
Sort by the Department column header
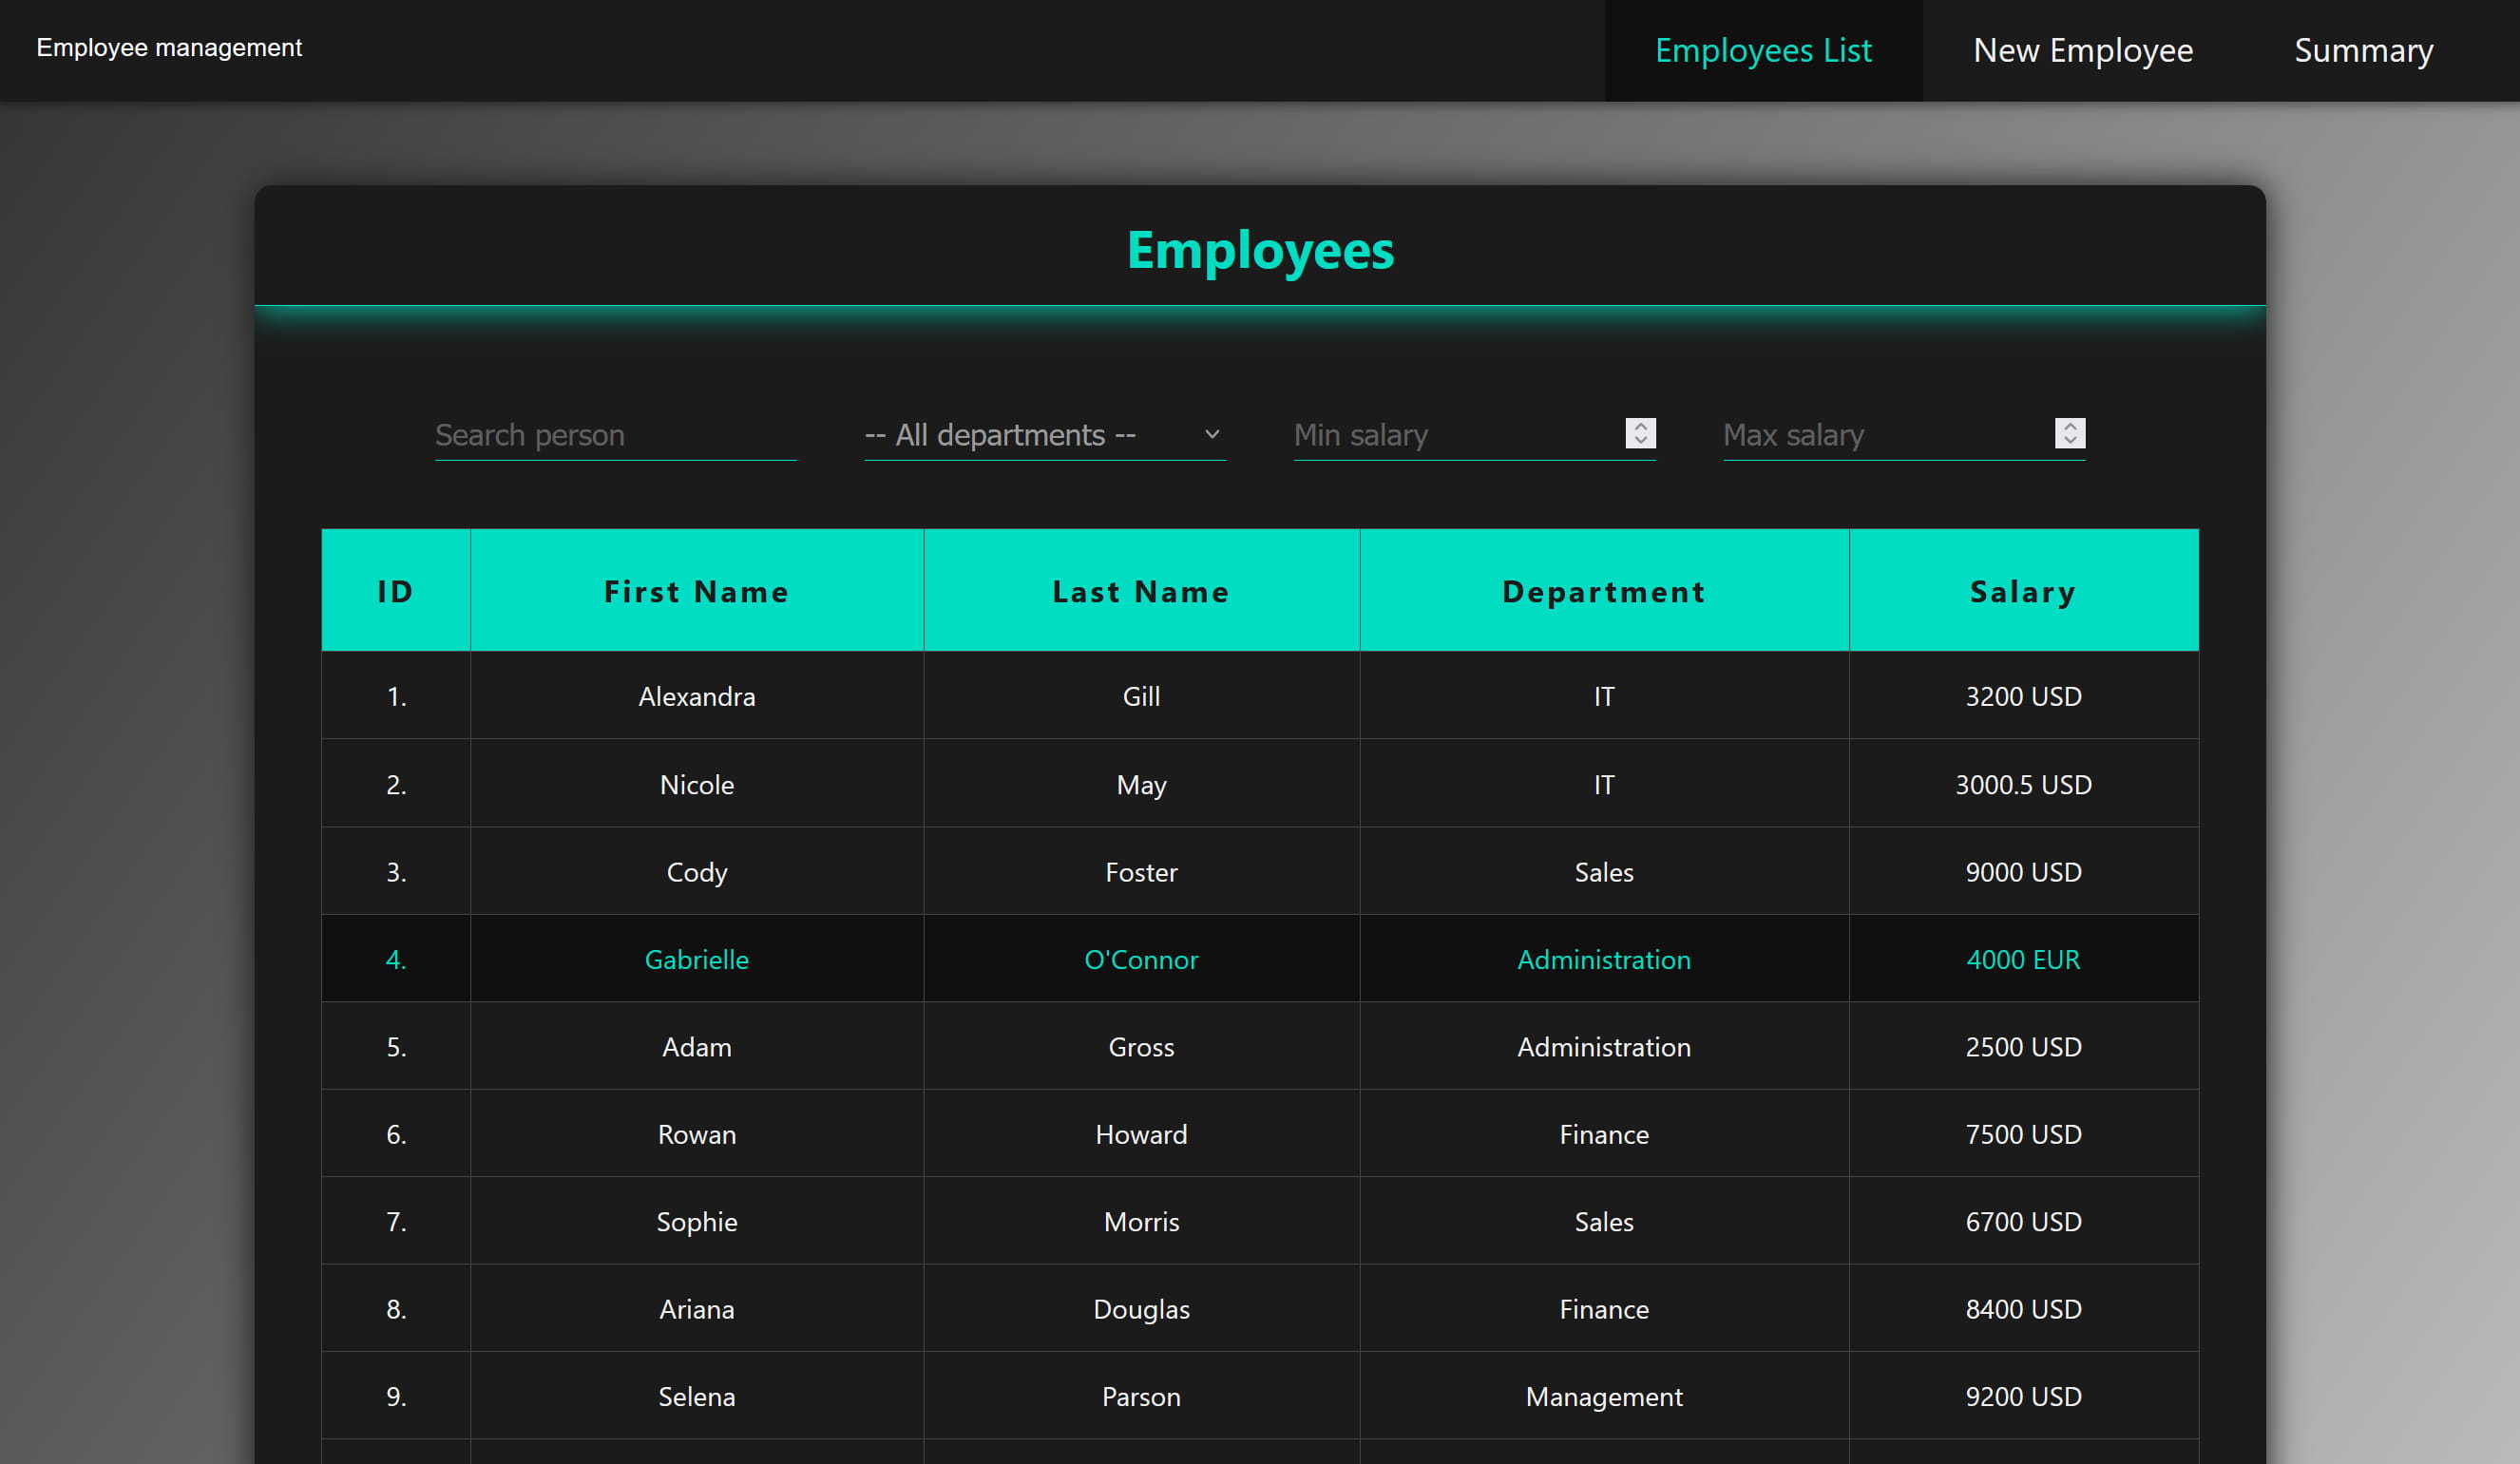point(1603,591)
